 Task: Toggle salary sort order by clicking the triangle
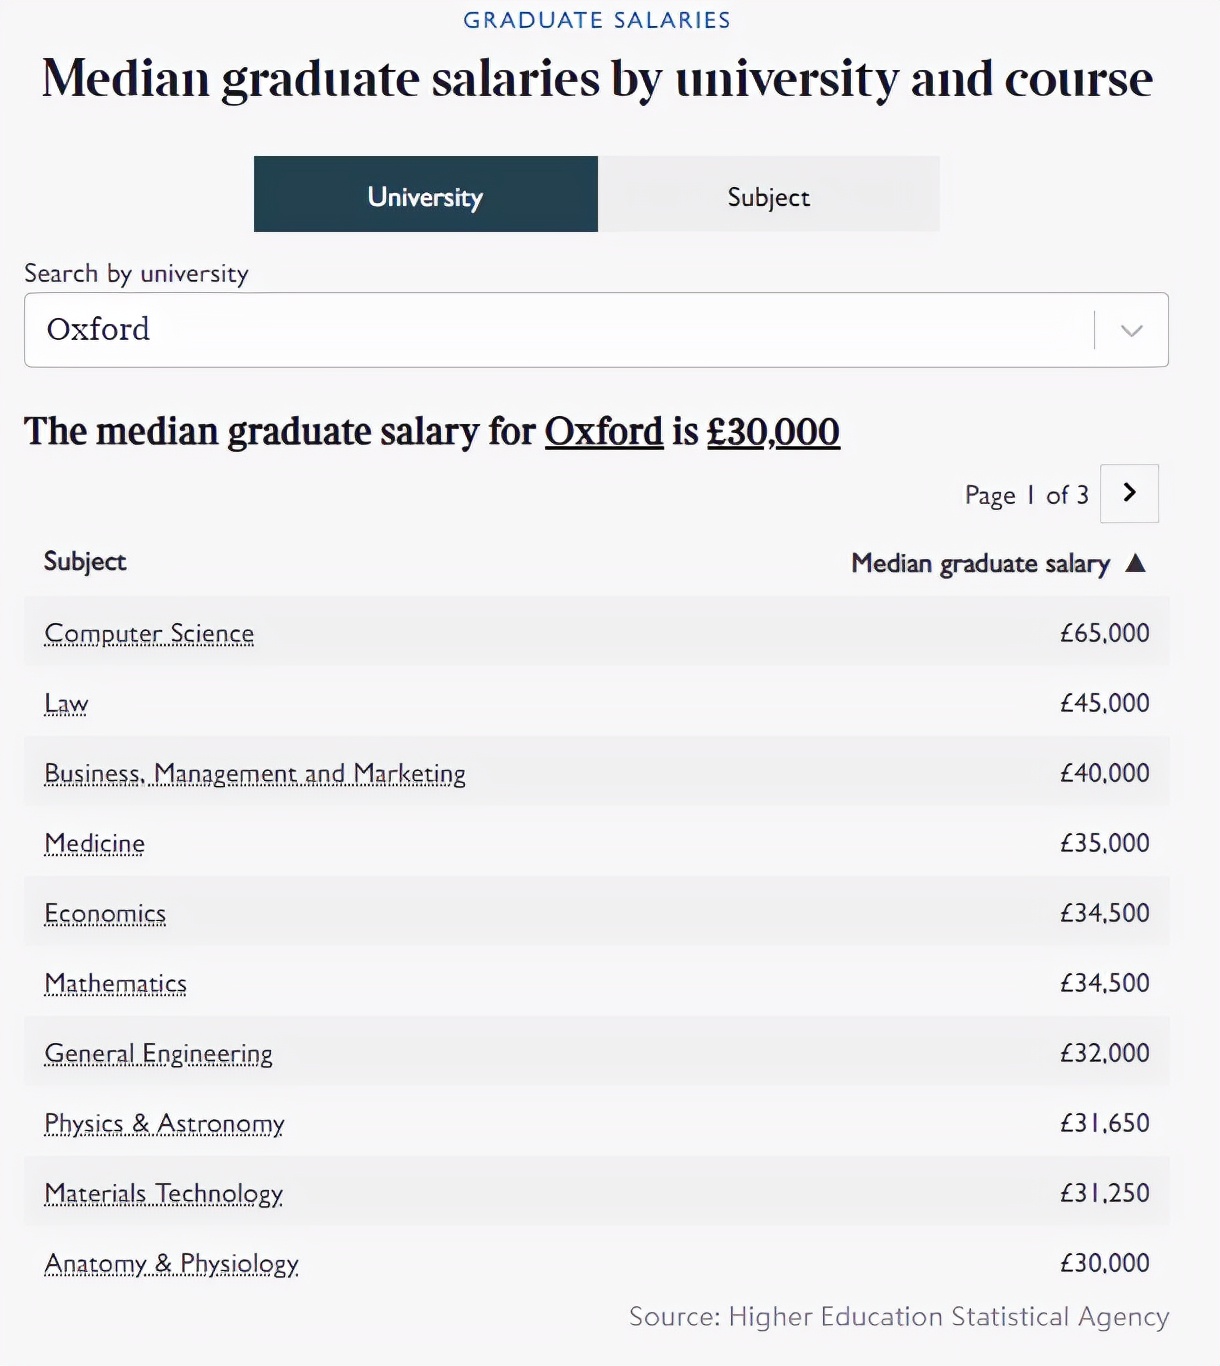(1136, 563)
